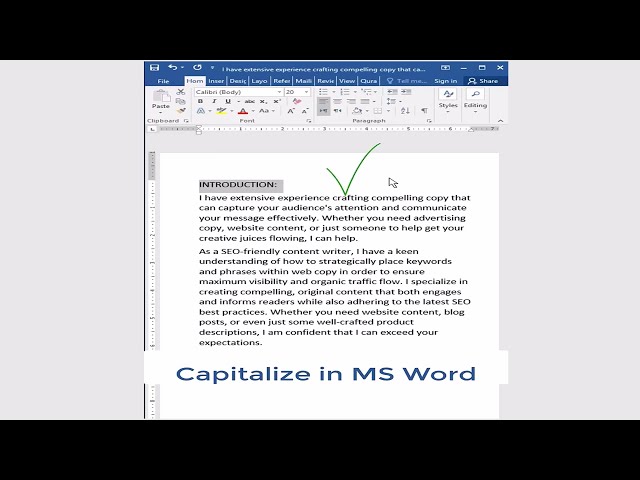
Task: Decrease font size with Shrink Font
Action: tap(305, 111)
